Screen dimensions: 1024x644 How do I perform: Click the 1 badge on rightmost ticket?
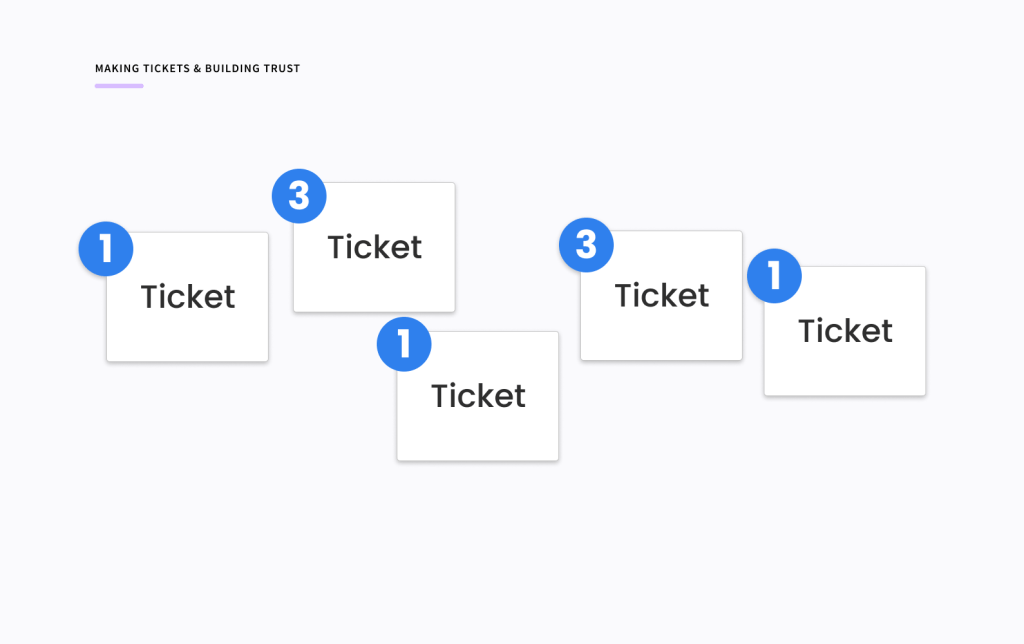coord(774,275)
